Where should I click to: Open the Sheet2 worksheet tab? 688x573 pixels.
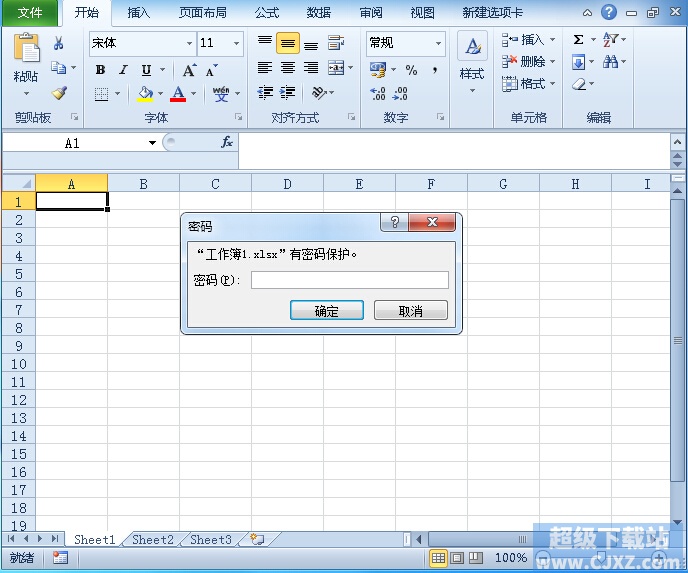[x=153, y=540]
